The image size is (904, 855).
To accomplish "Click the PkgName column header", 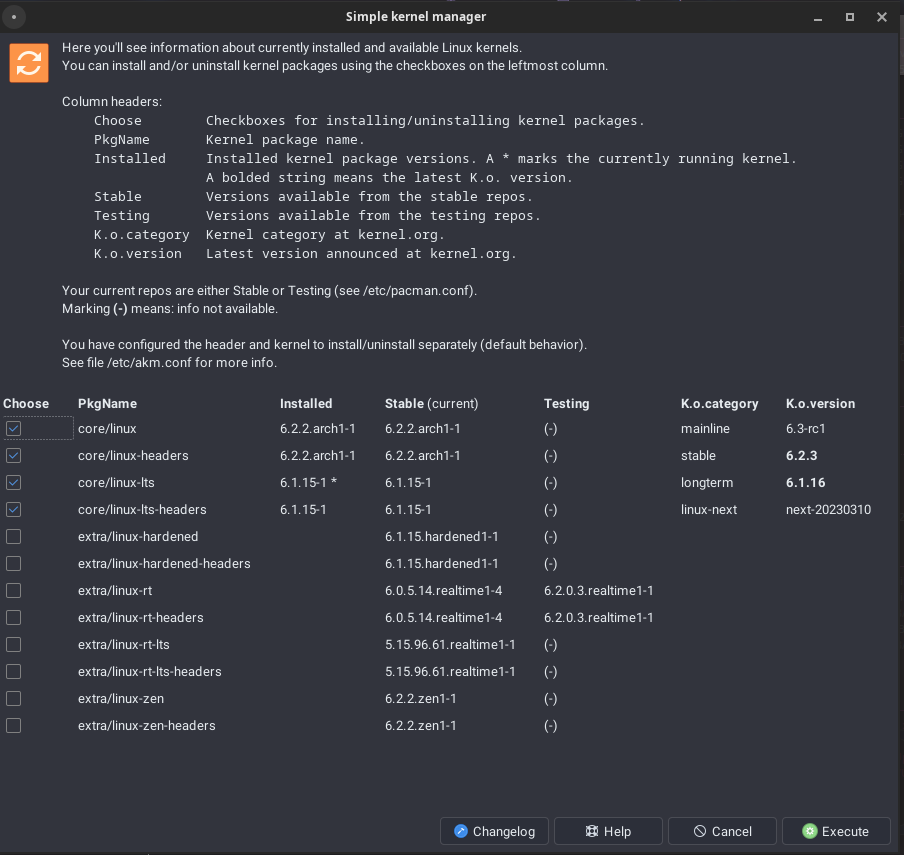I will coord(107,404).
